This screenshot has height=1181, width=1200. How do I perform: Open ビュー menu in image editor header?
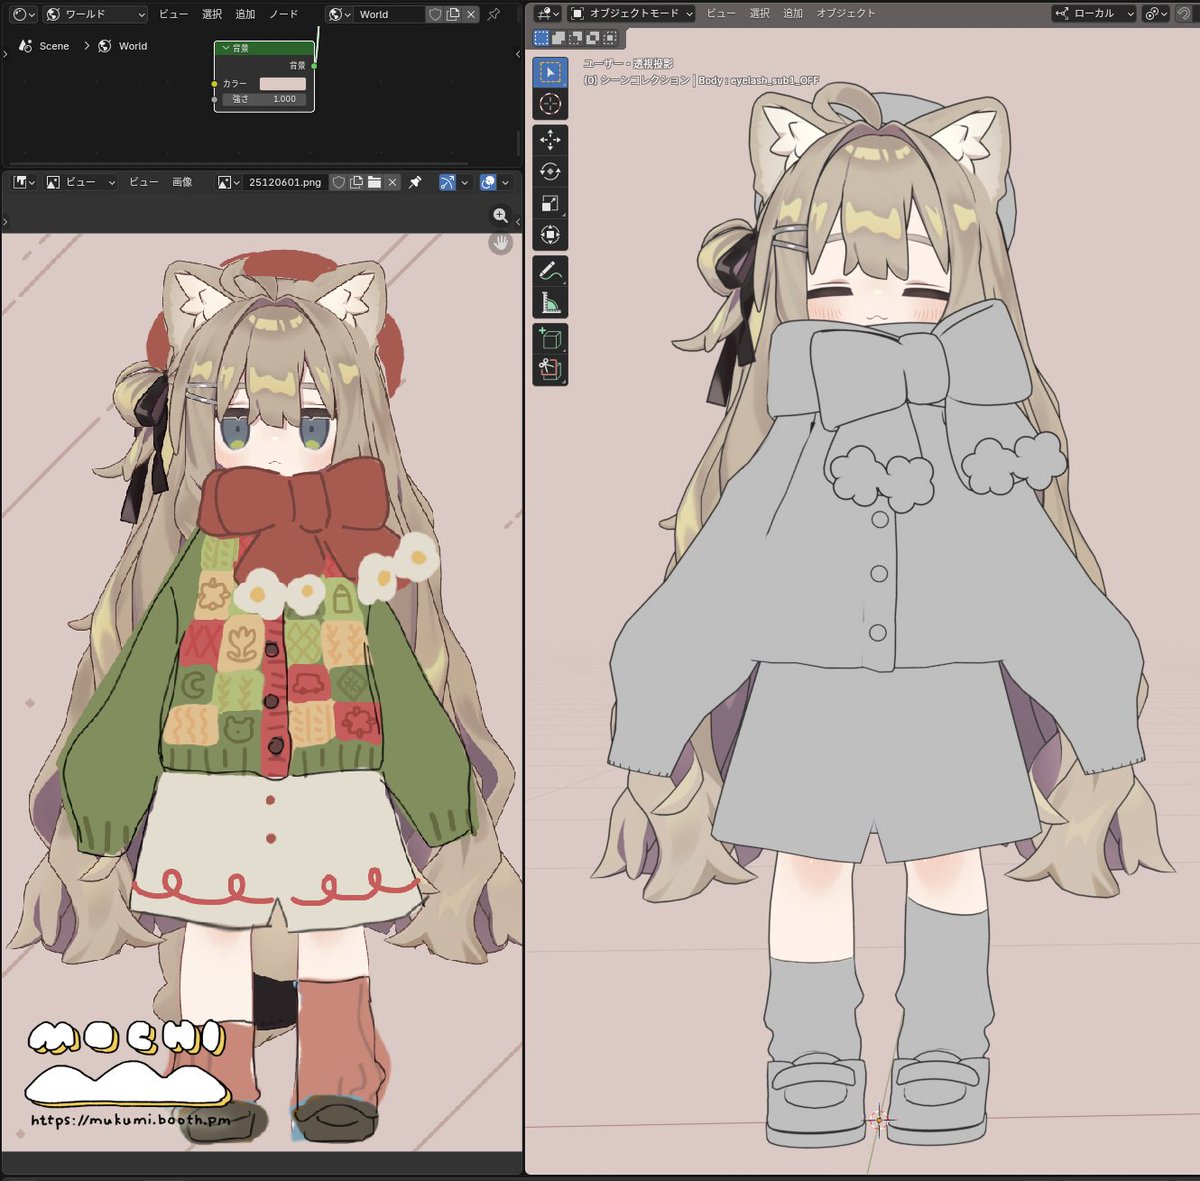144,182
